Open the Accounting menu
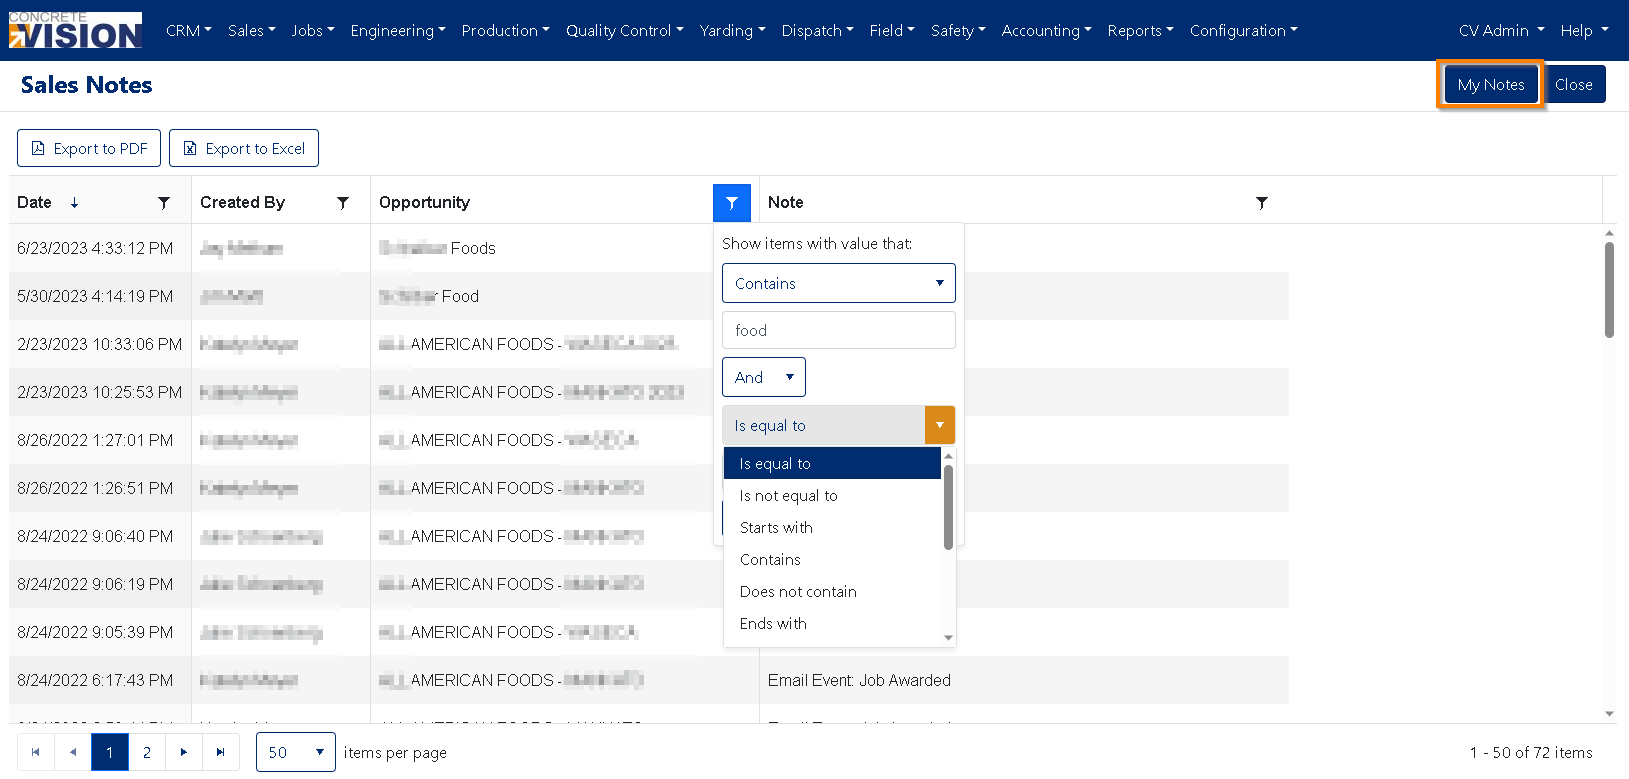 coord(1046,31)
